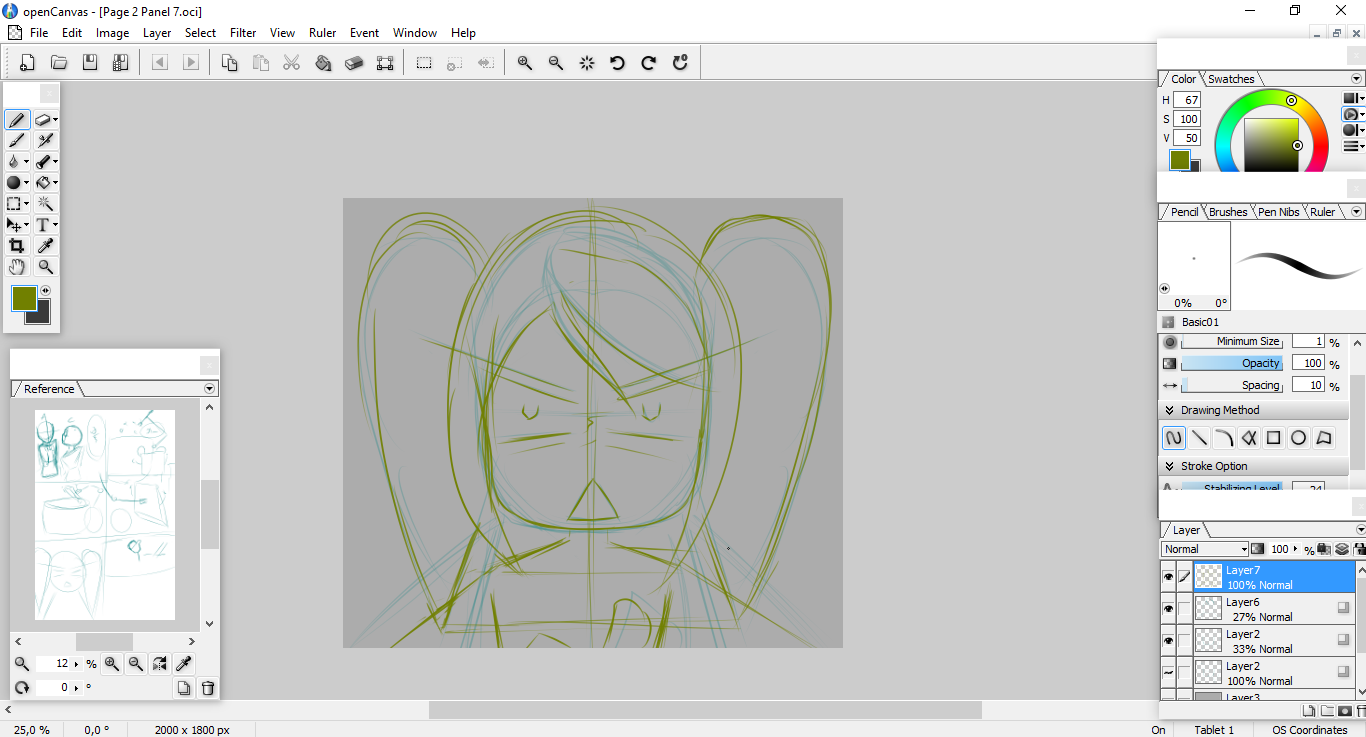The width and height of the screenshot is (1366, 737).
Task: Pick the Crop tool
Action: point(16,246)
